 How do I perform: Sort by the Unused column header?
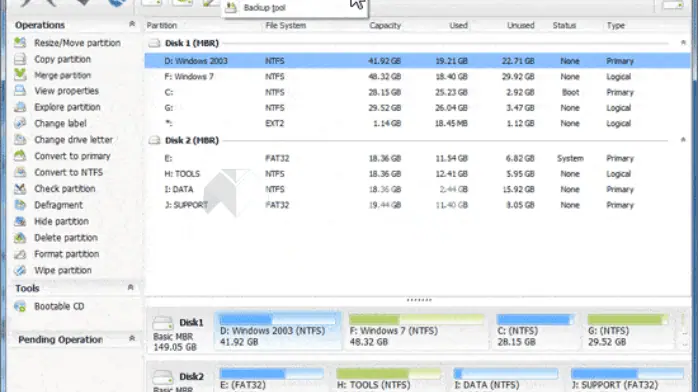520,25
